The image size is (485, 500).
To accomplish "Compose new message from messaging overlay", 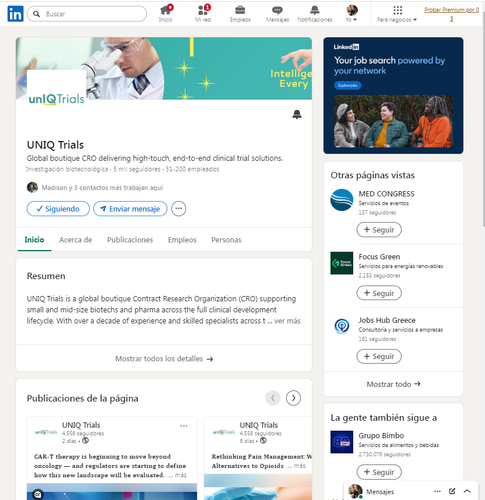I will pyautogui.click(x=452, y=491).
